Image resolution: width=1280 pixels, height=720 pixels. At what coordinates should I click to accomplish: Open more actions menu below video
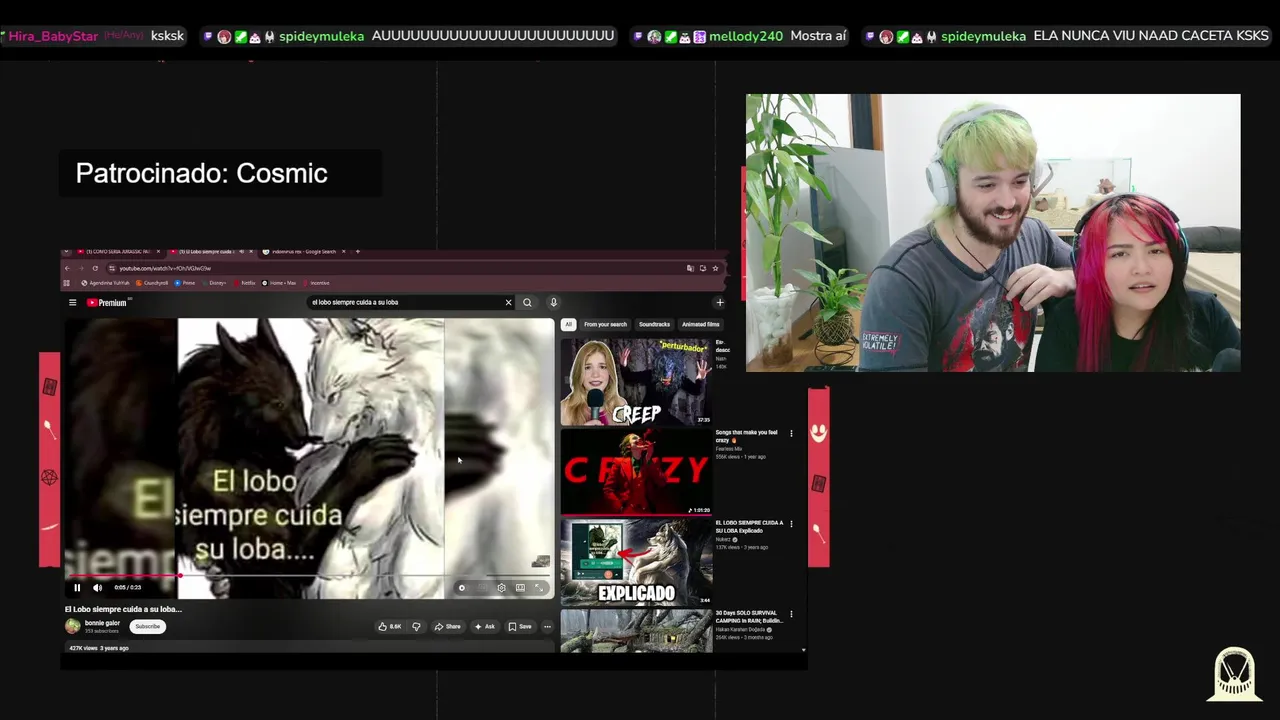click(547, 627)
